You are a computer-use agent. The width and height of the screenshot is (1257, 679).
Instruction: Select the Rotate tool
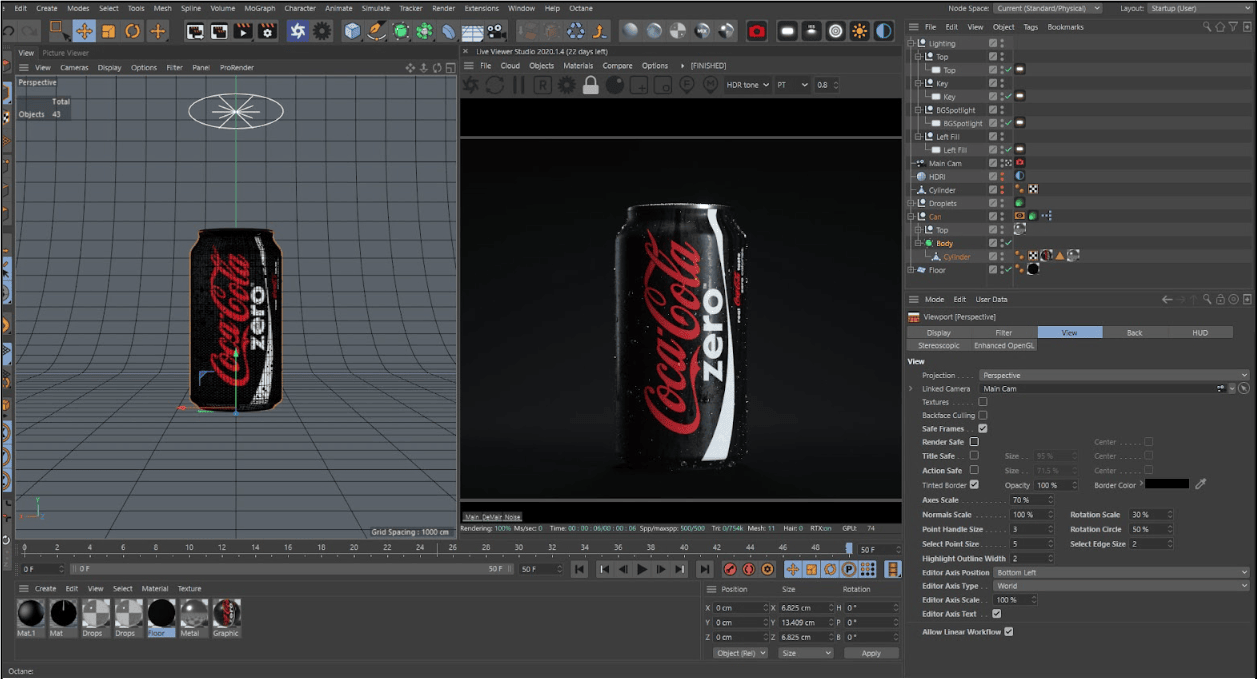pos(133,31)
